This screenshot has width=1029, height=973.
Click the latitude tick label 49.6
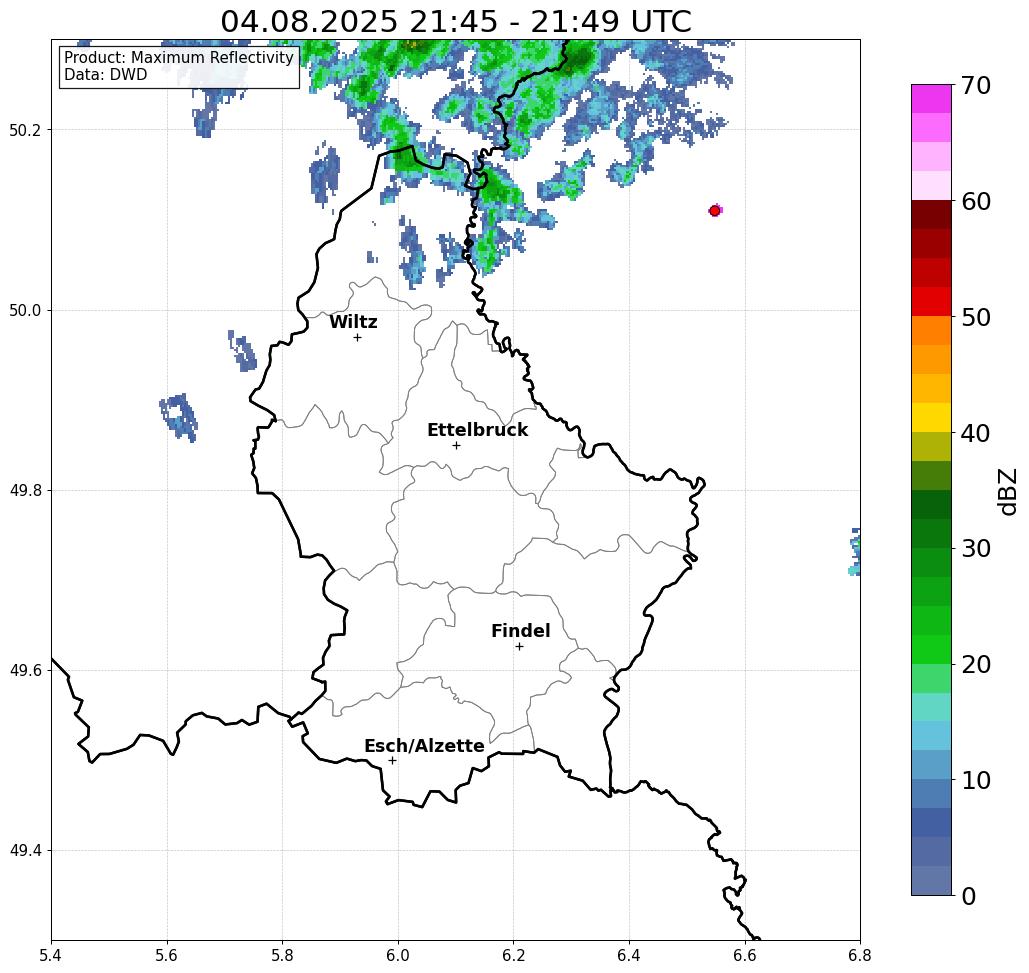[x=25, y=671]
